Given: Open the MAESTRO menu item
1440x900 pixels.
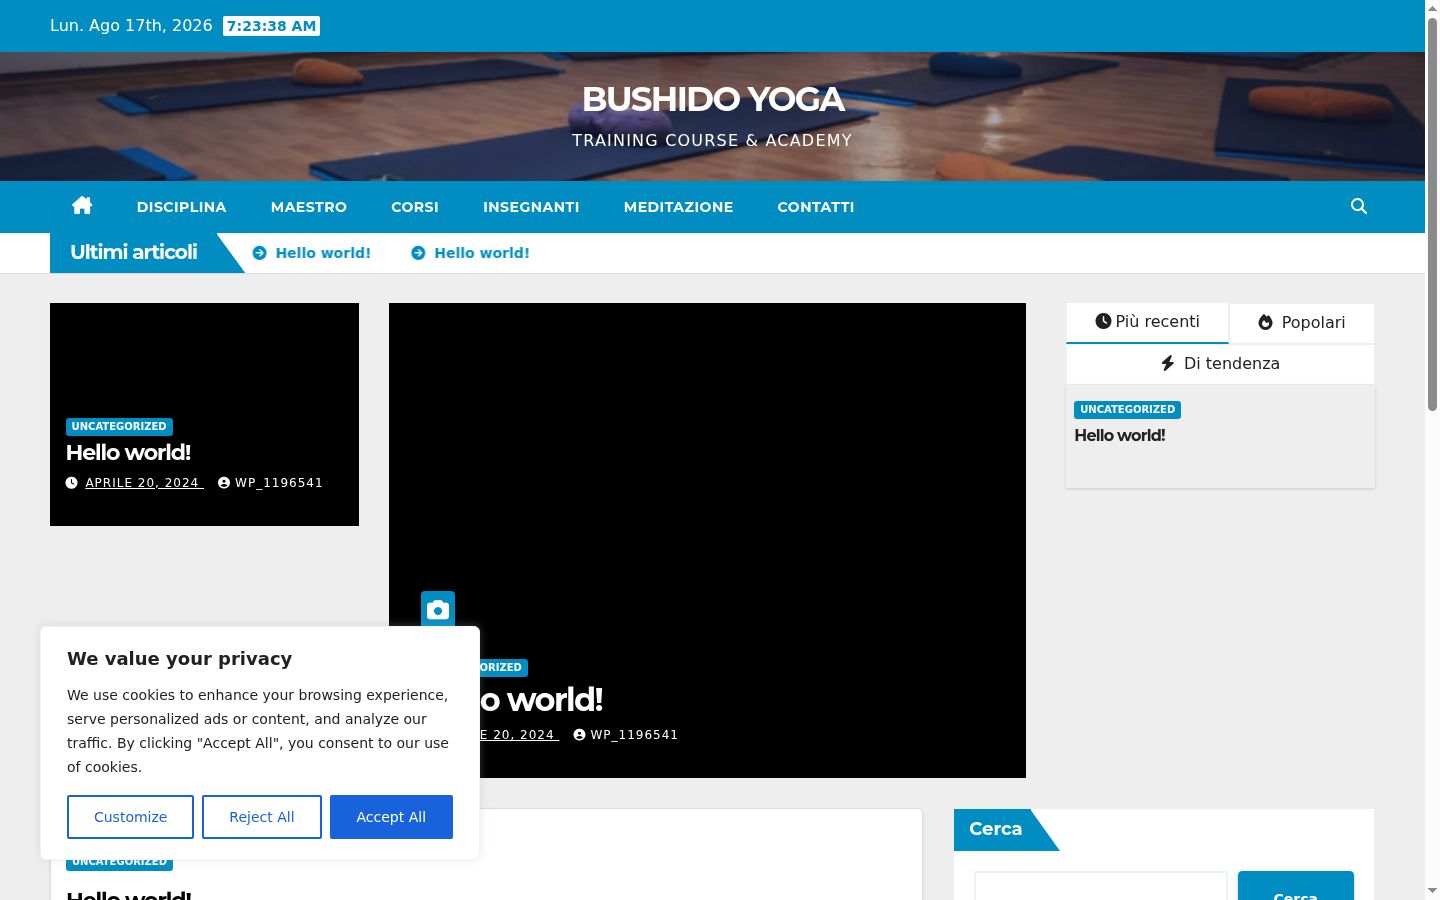Looking at the screenshot, I should 309,207.
